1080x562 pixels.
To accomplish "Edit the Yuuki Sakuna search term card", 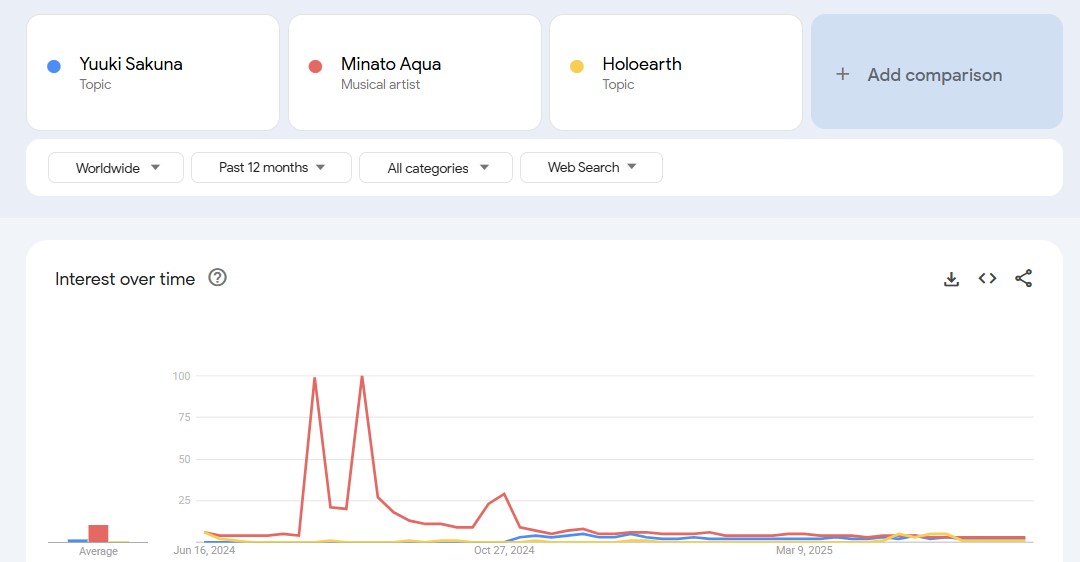I will [153, 72].
